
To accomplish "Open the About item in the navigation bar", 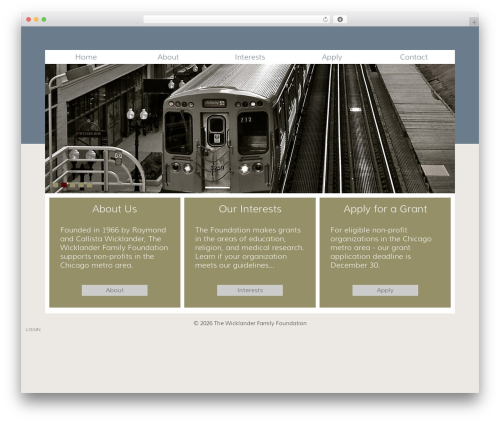I will click(x=168, y=57).
